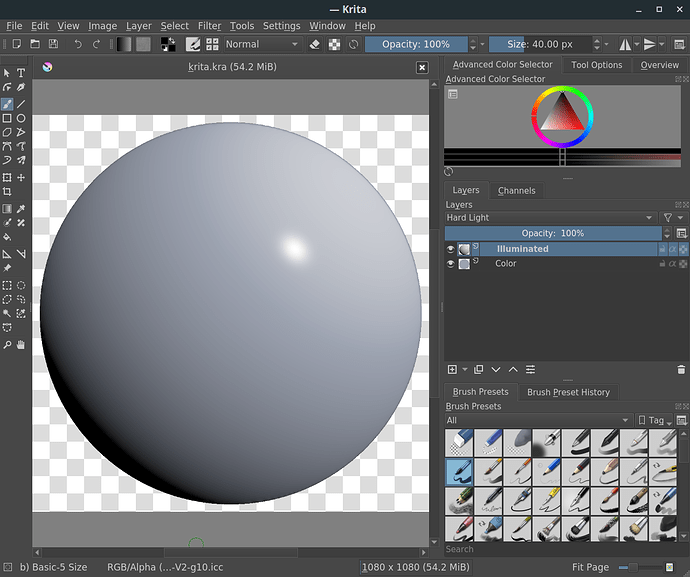Open the Brush Preset History tab
This screenshot has width=690, height=577.
coord(568,392)
